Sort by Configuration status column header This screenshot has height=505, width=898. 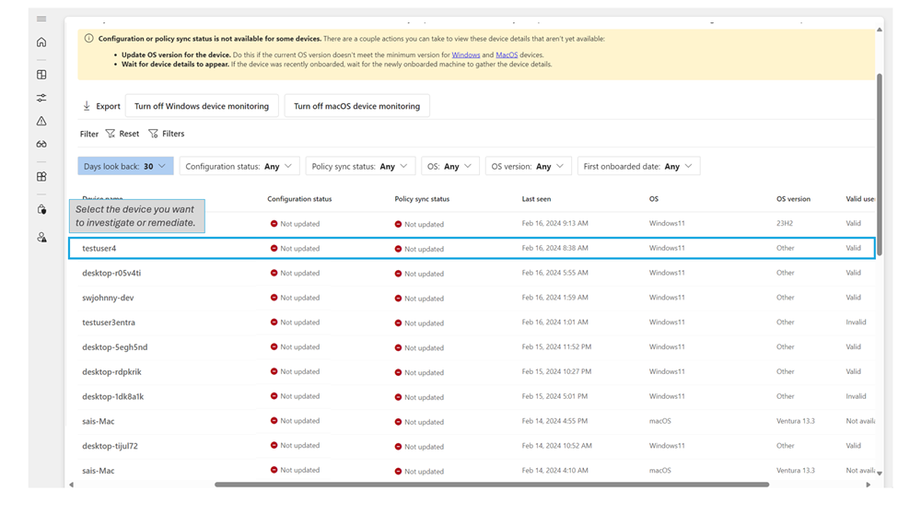coord(300,199)
